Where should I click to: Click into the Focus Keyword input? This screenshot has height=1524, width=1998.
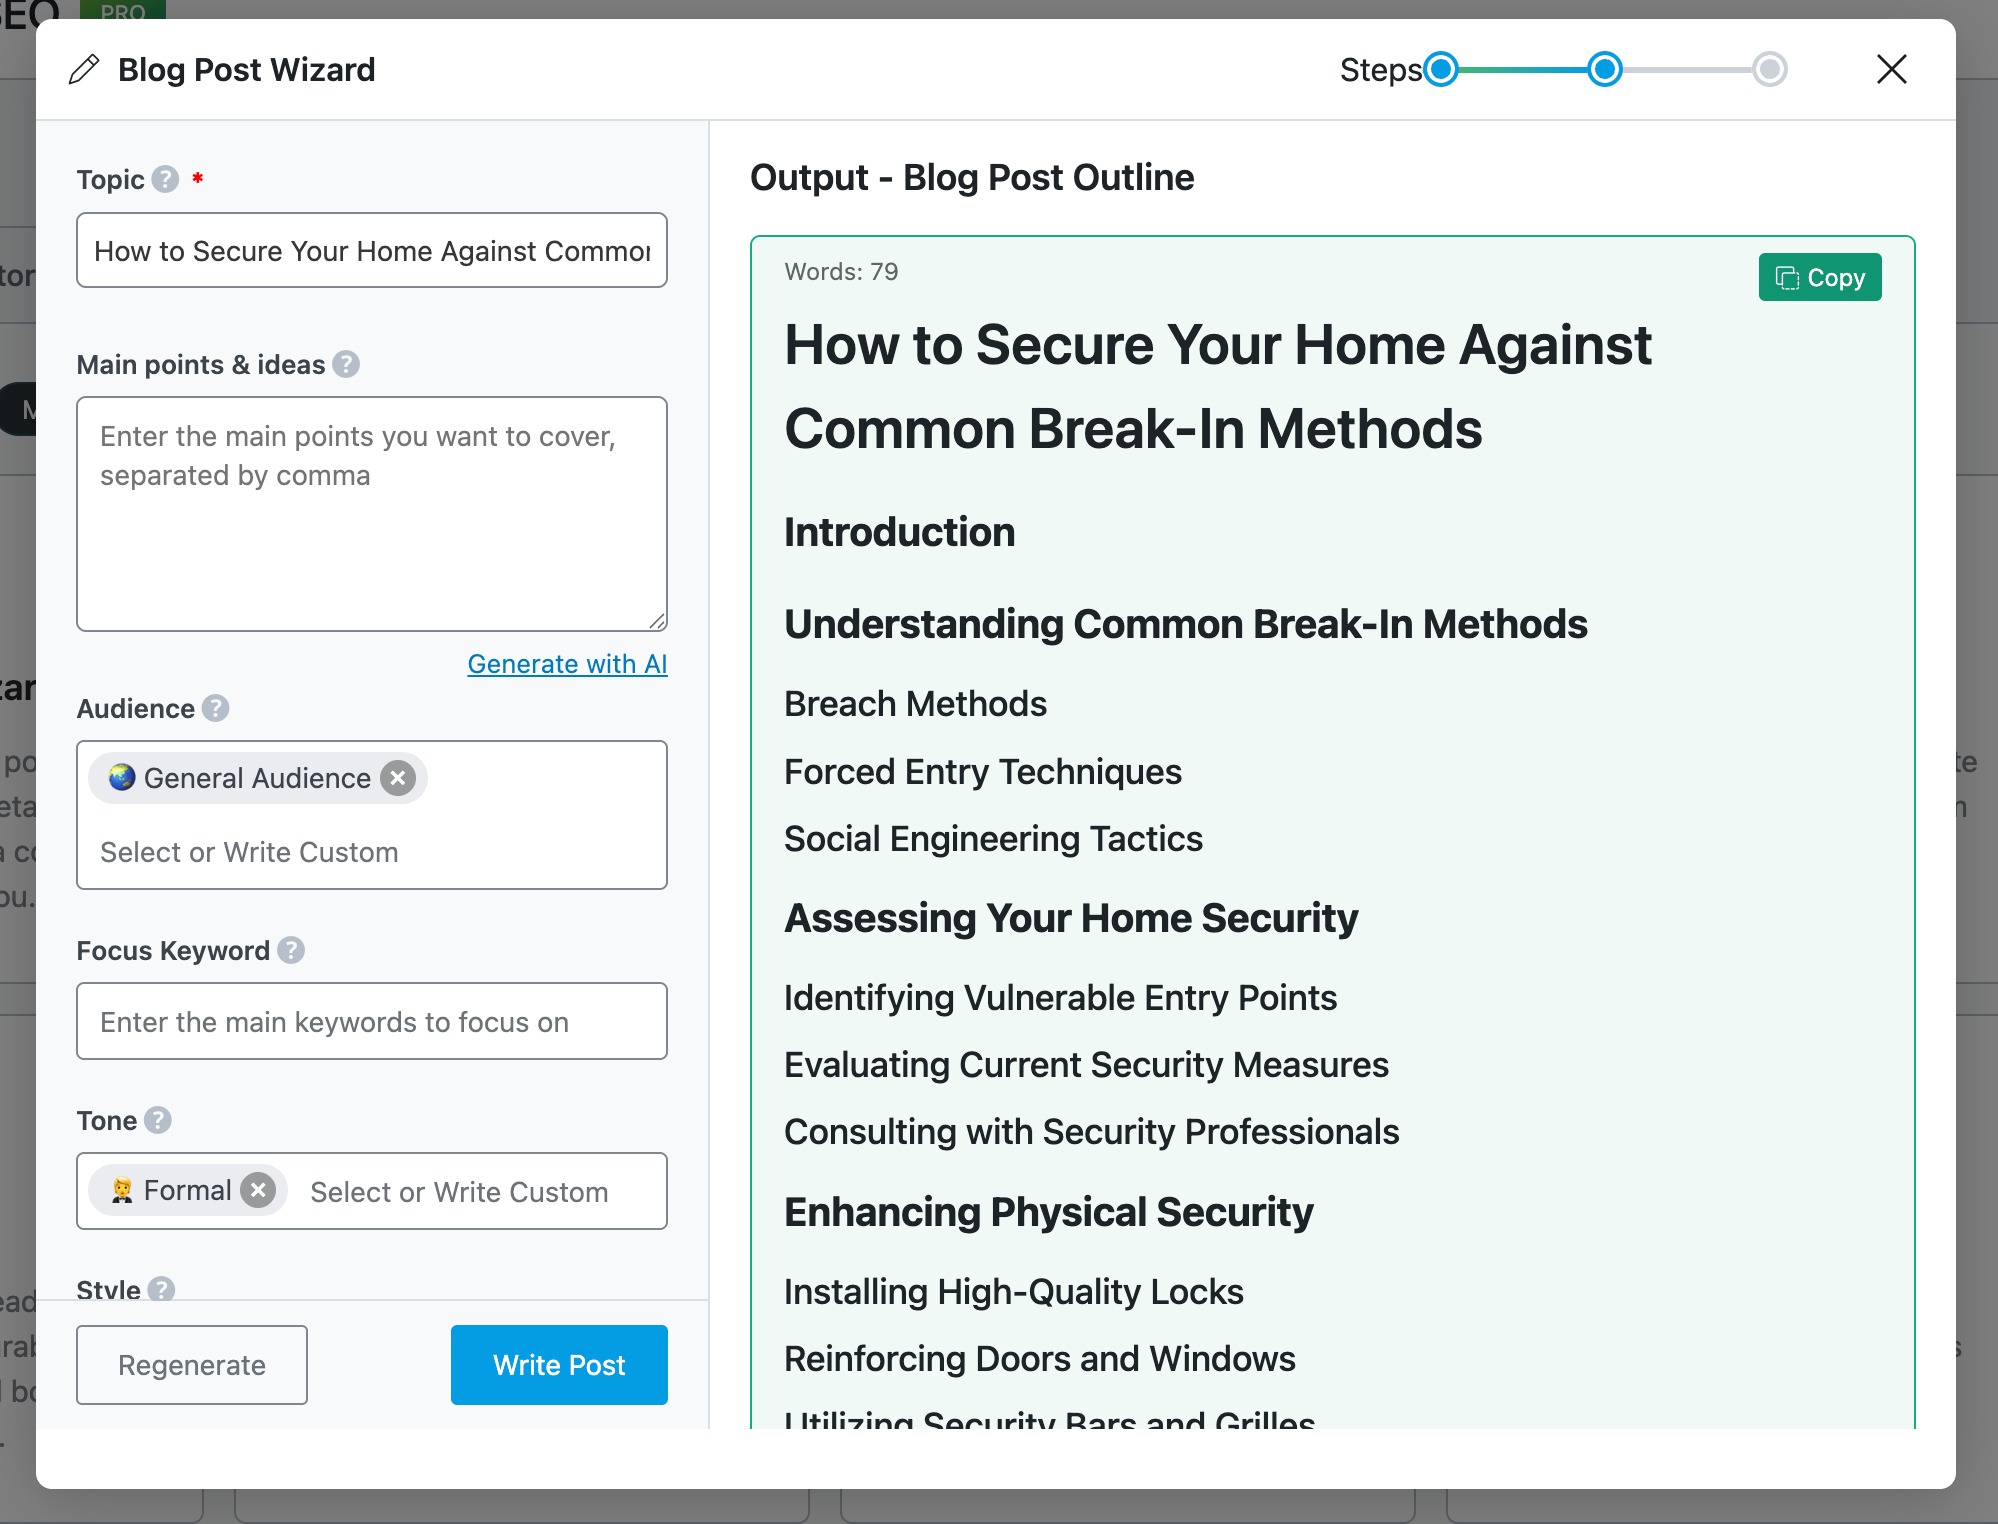(x=372, y=1021)
